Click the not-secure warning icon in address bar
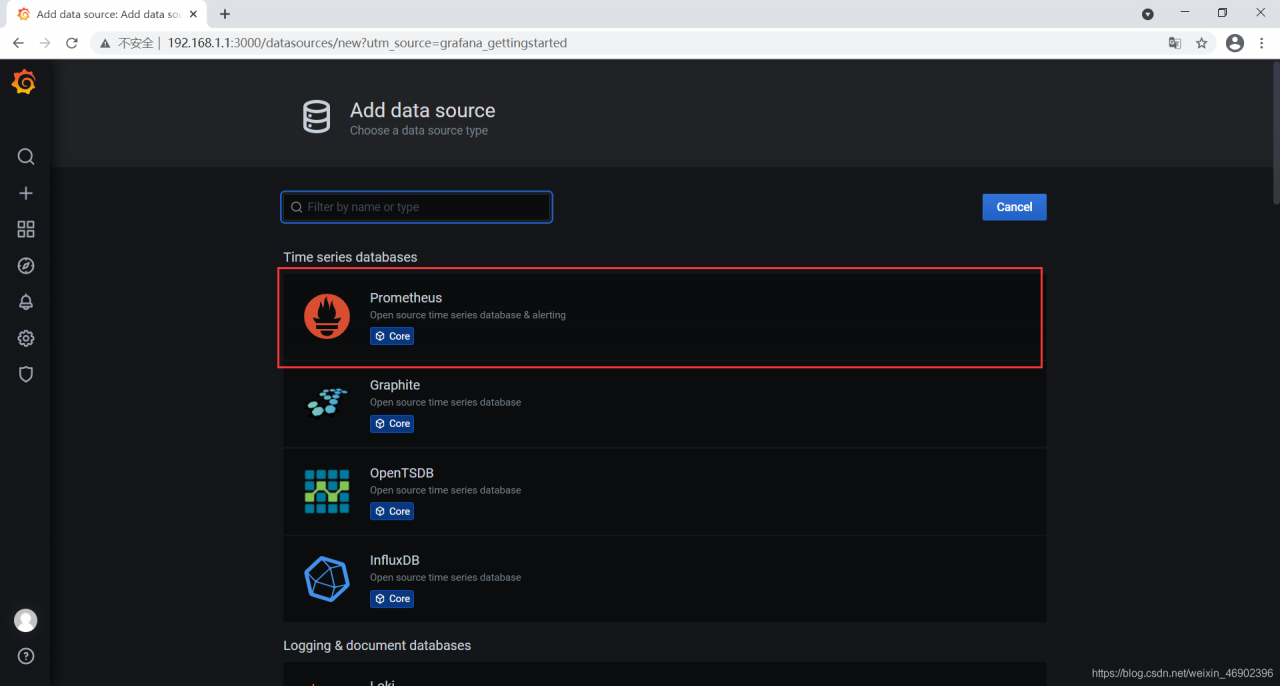Viewport: 1280px width, 686px height. tap(106, 43)
